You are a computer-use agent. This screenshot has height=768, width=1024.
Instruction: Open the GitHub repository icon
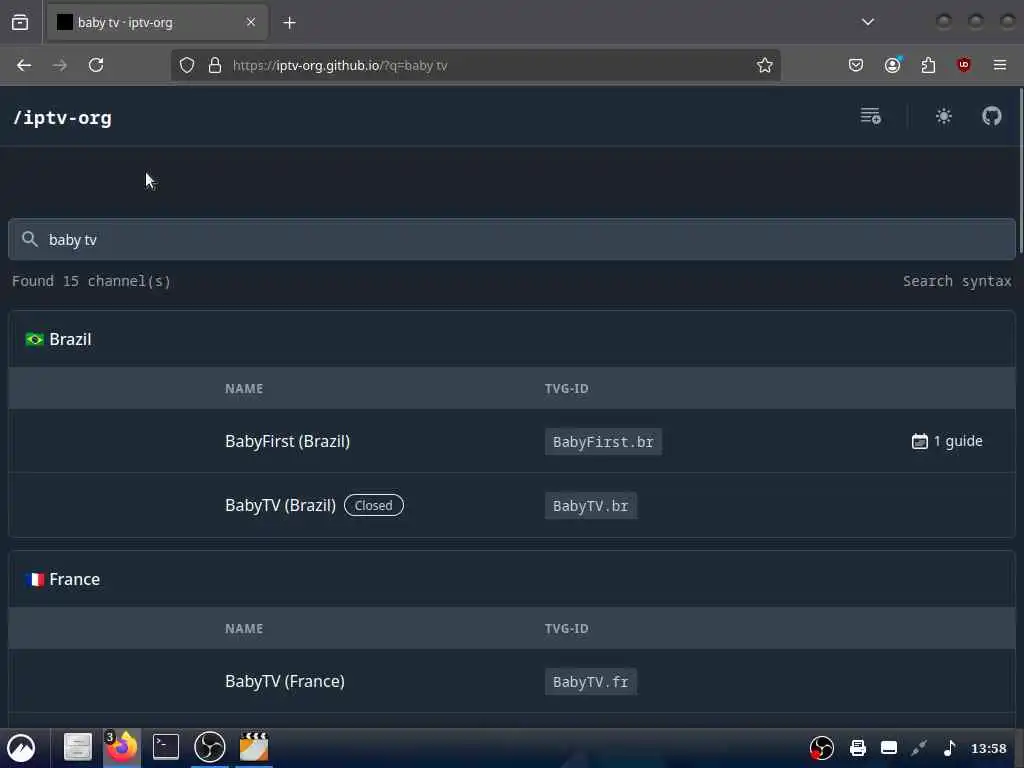point(991,116)
